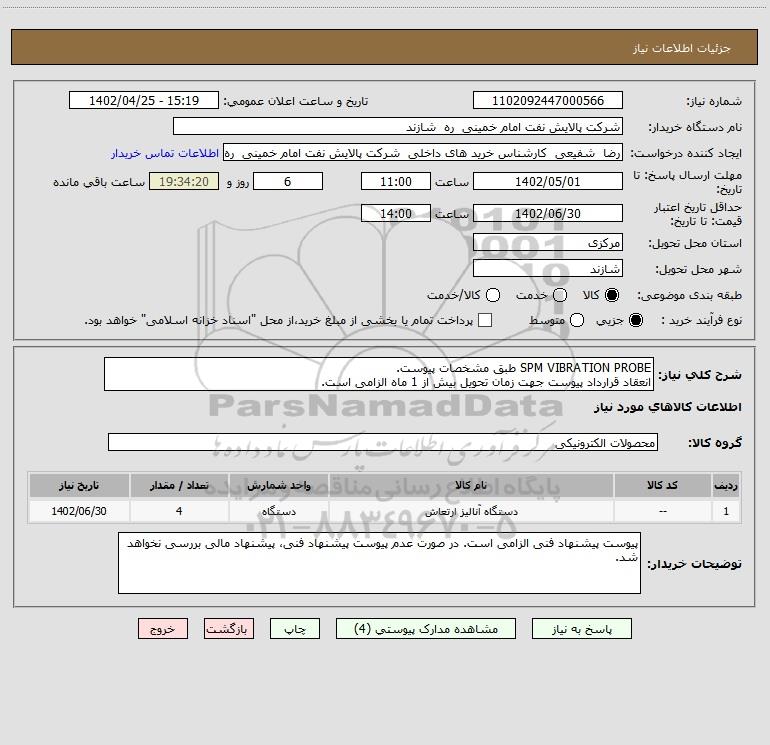Click the بازگشت back button

pyautogui.click(x=229, y=629)
